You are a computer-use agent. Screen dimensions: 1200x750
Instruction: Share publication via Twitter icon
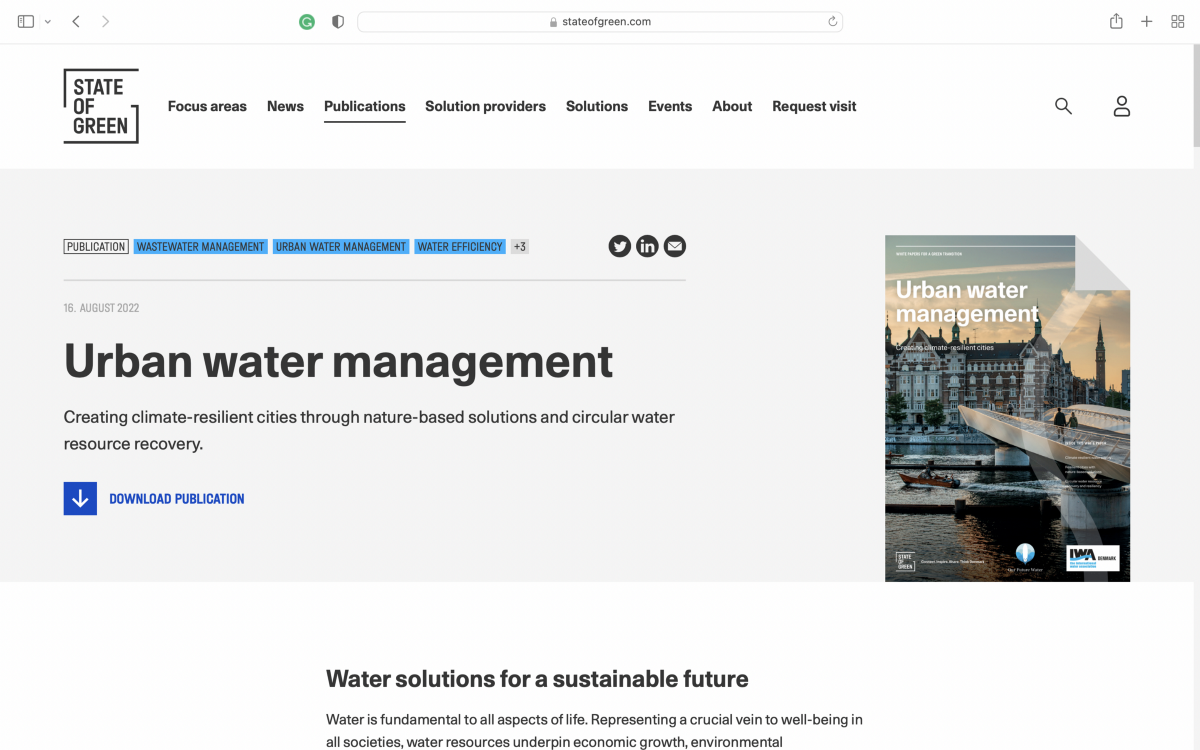point(620,246)
